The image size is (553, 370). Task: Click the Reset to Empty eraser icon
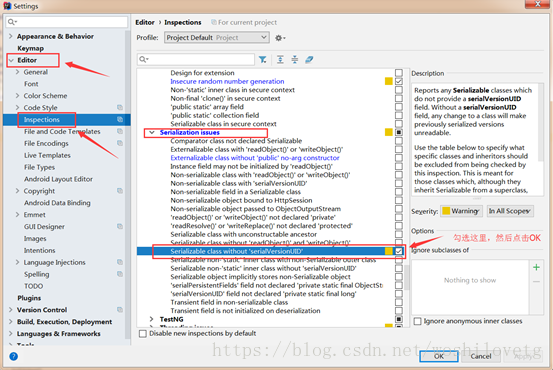(x=309, y=60)
